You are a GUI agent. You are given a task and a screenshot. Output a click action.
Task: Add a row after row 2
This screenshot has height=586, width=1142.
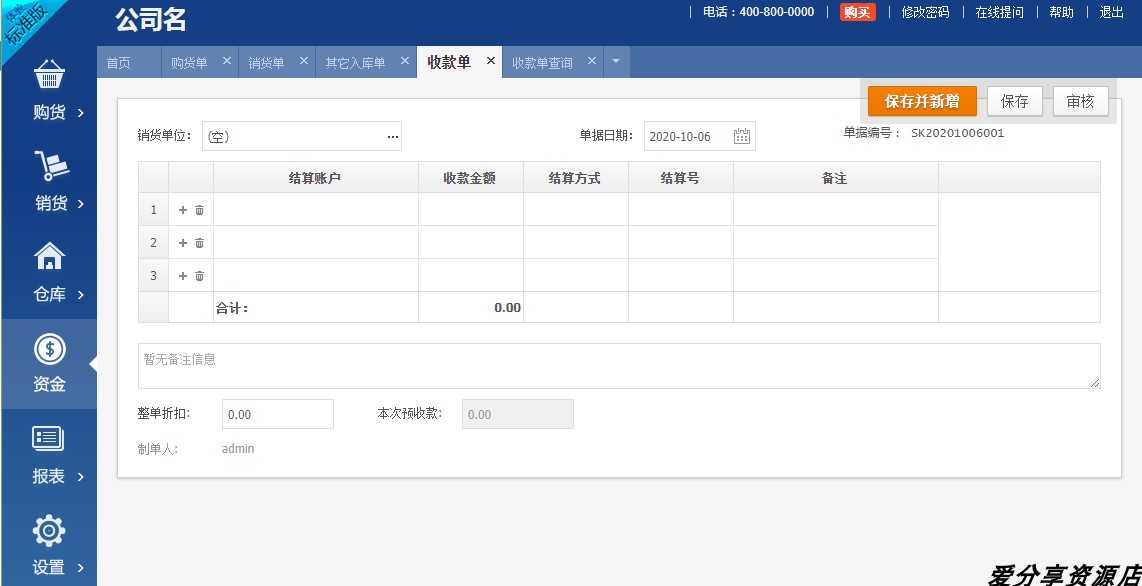(x=183, y=242)
